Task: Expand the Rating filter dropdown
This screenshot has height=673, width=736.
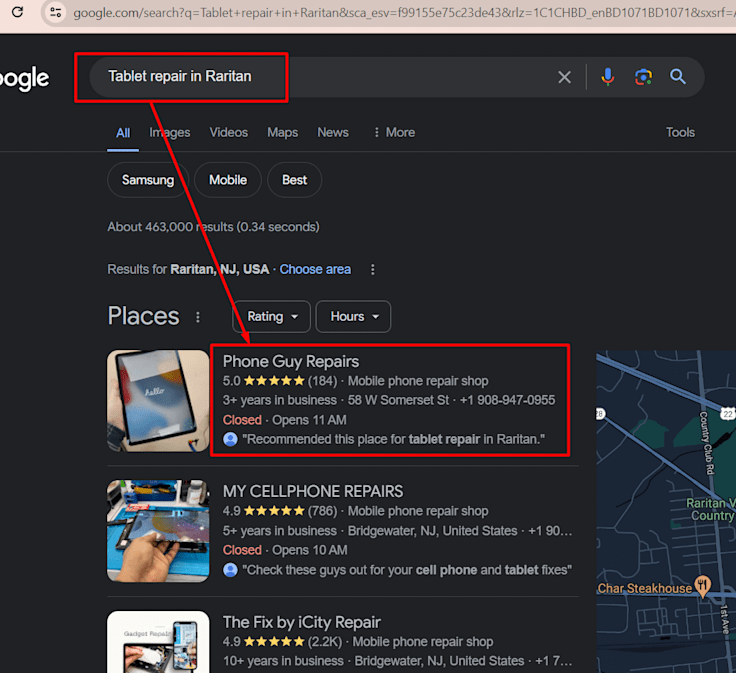Action: (271, 317)
